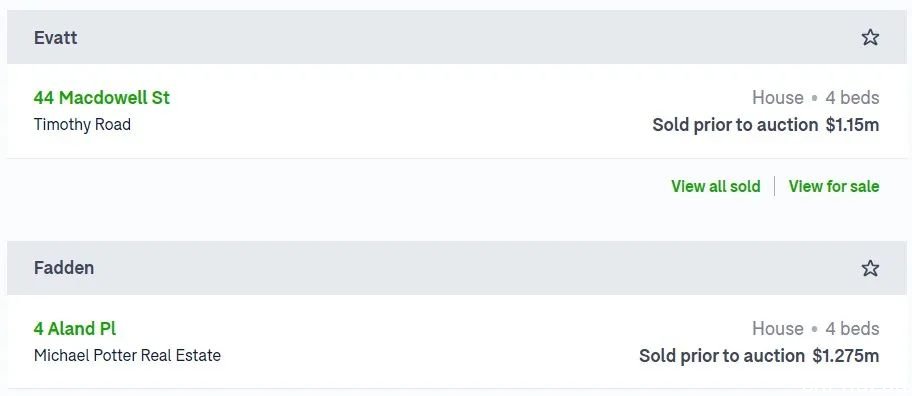Click the $1.15m sale price
The width and height of the screenshot is (912, 396).
[x=852, y=125]
